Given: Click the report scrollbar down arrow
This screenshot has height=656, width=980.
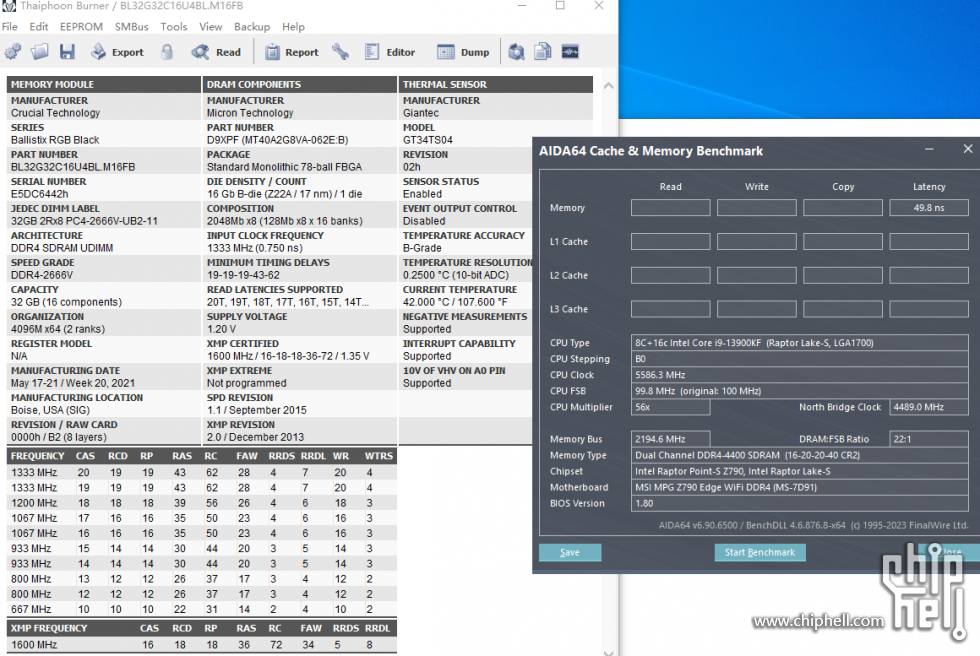Looking at the screenshot, I should click(608, 652).
